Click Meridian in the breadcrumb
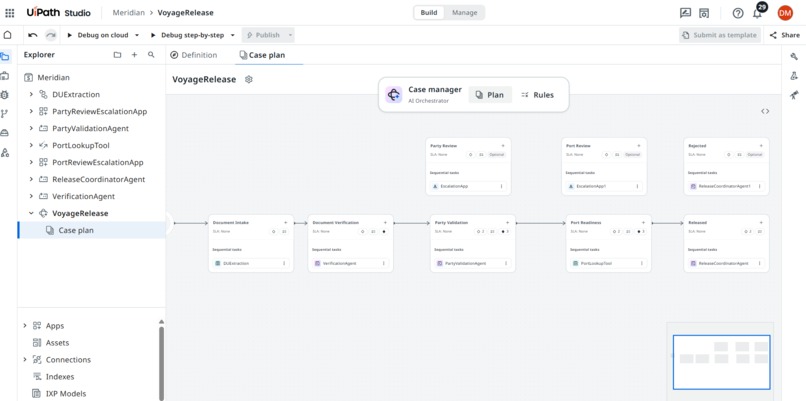The width and height of the screenshot is (806, 401). tap(129, 13)
